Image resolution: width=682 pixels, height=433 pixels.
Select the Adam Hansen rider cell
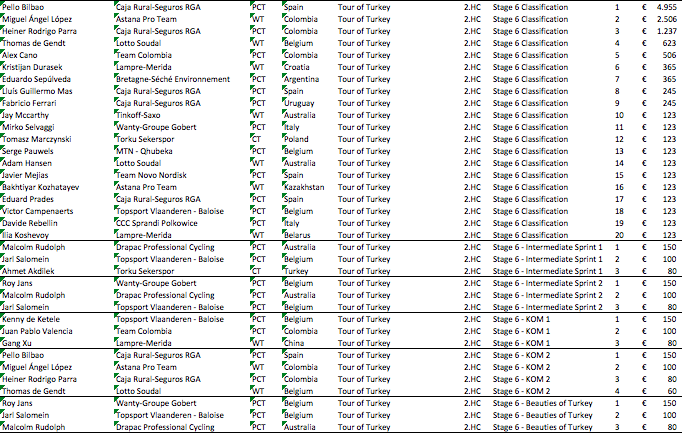click(x=27, y=163)
